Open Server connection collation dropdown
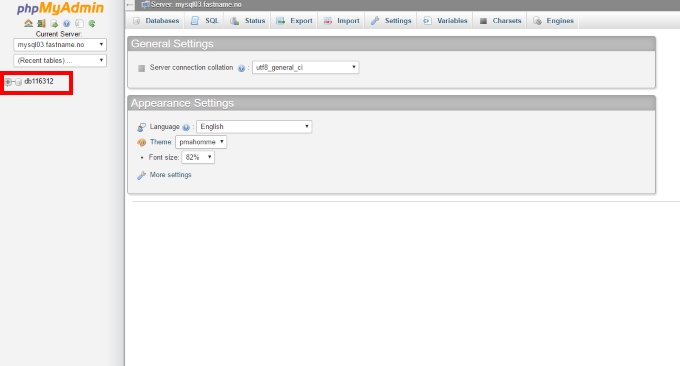 click(306, 67)
